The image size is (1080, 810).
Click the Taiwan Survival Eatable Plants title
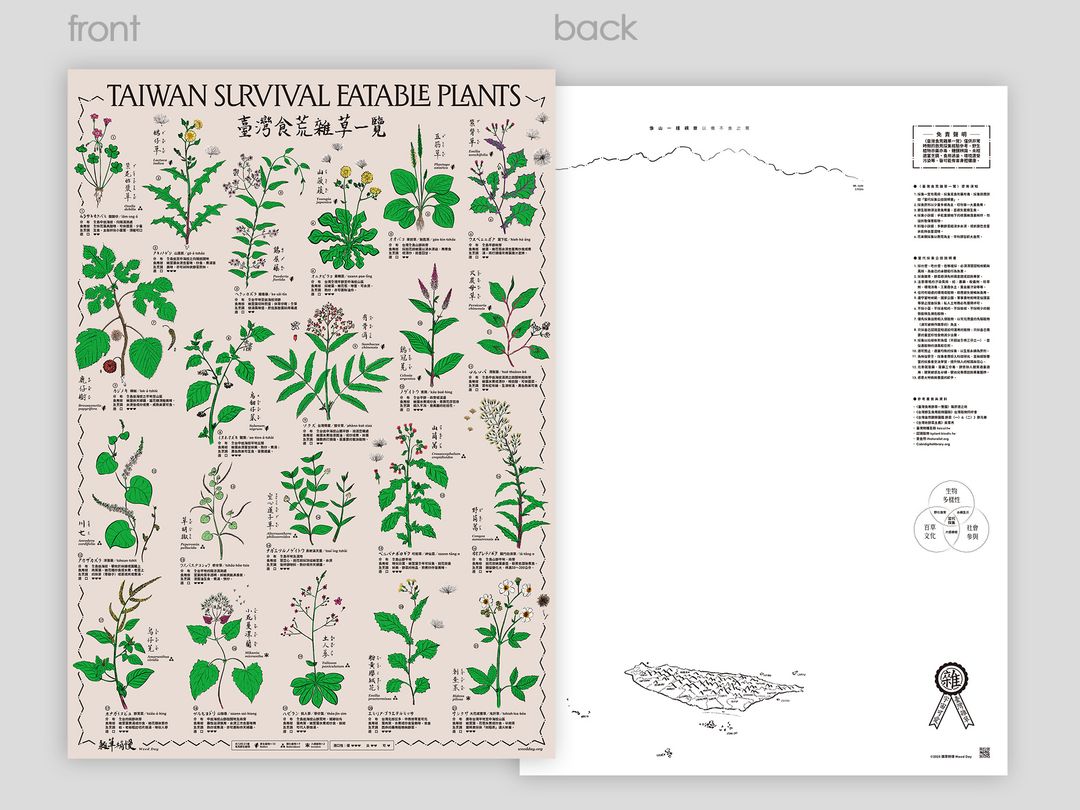click(313, 95)
